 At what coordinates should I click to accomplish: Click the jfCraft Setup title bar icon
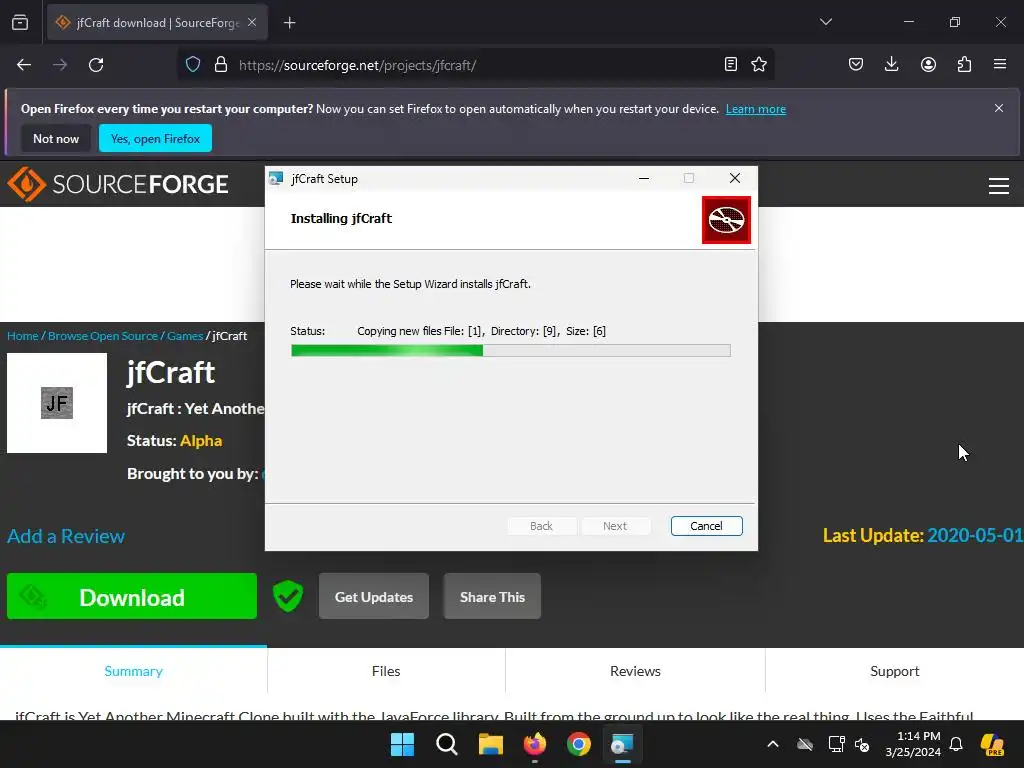276,178
